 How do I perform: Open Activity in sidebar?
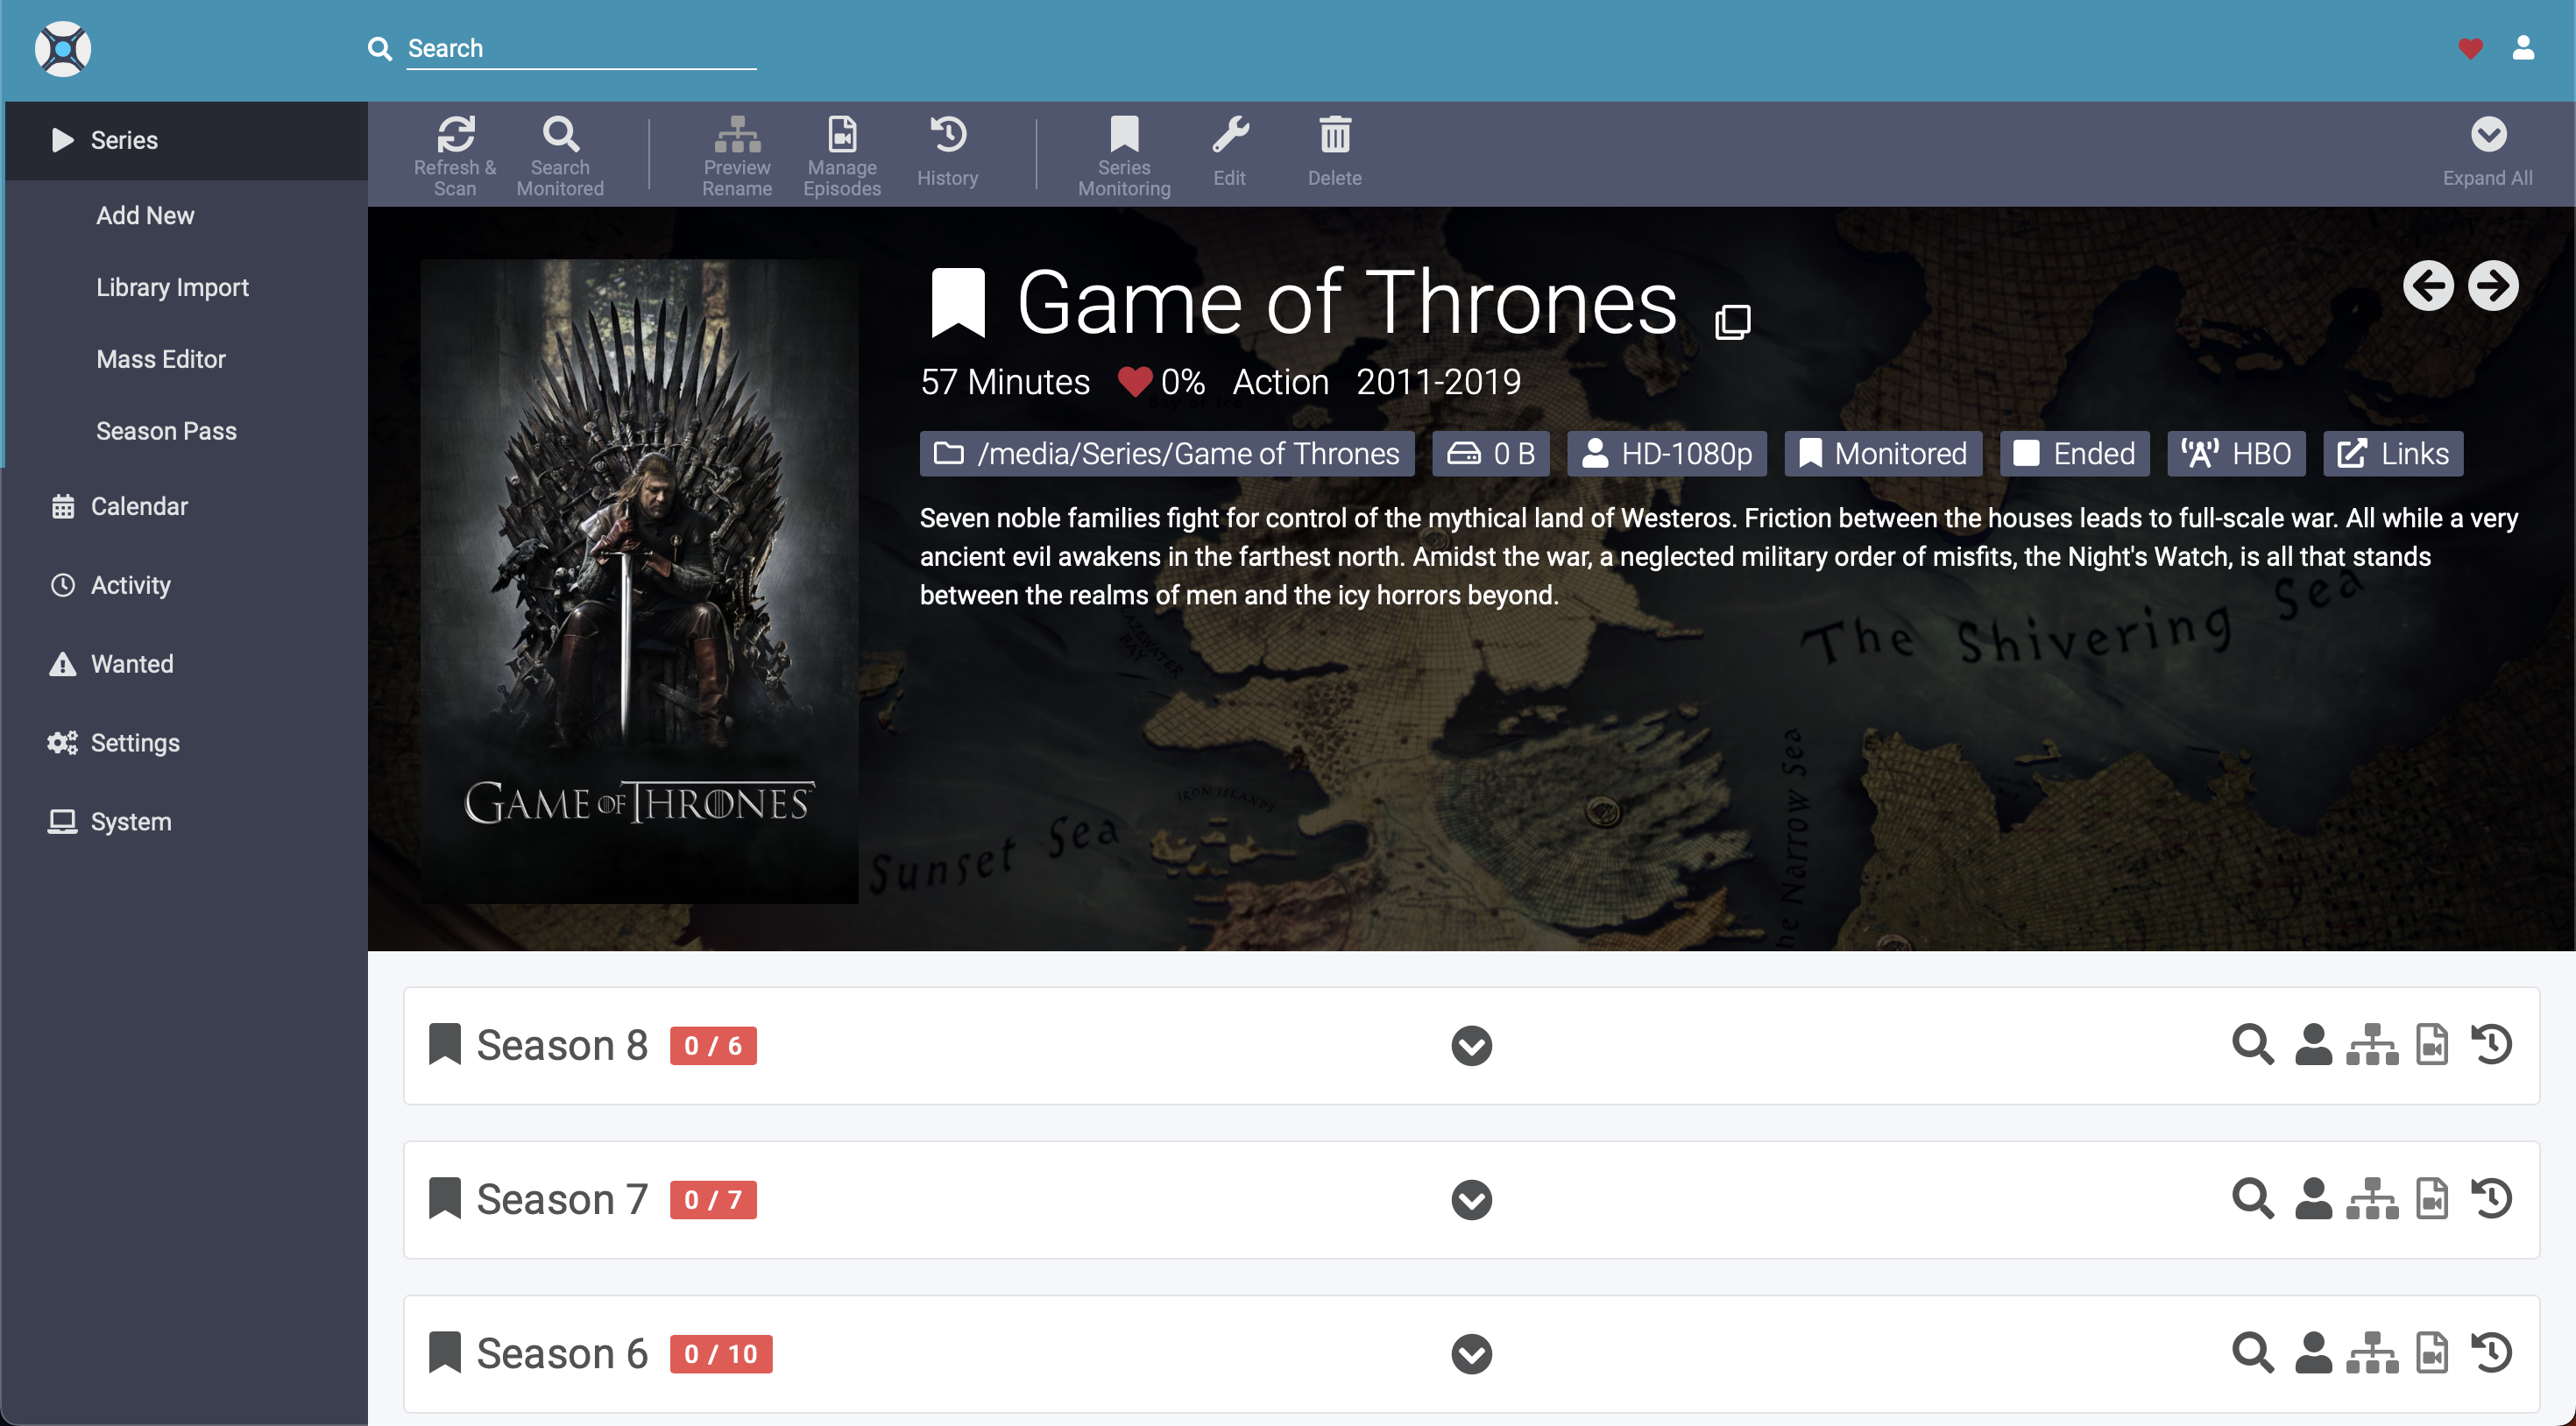coord(186,585)
